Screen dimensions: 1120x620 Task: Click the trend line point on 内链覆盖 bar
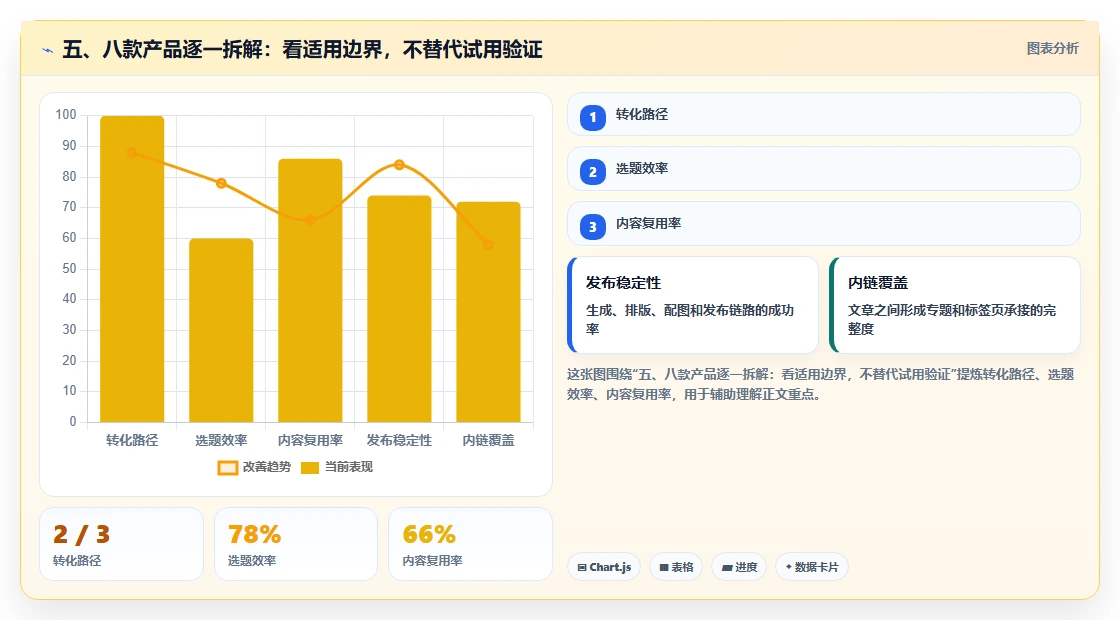pyautogui.click(x=489, y=244)
